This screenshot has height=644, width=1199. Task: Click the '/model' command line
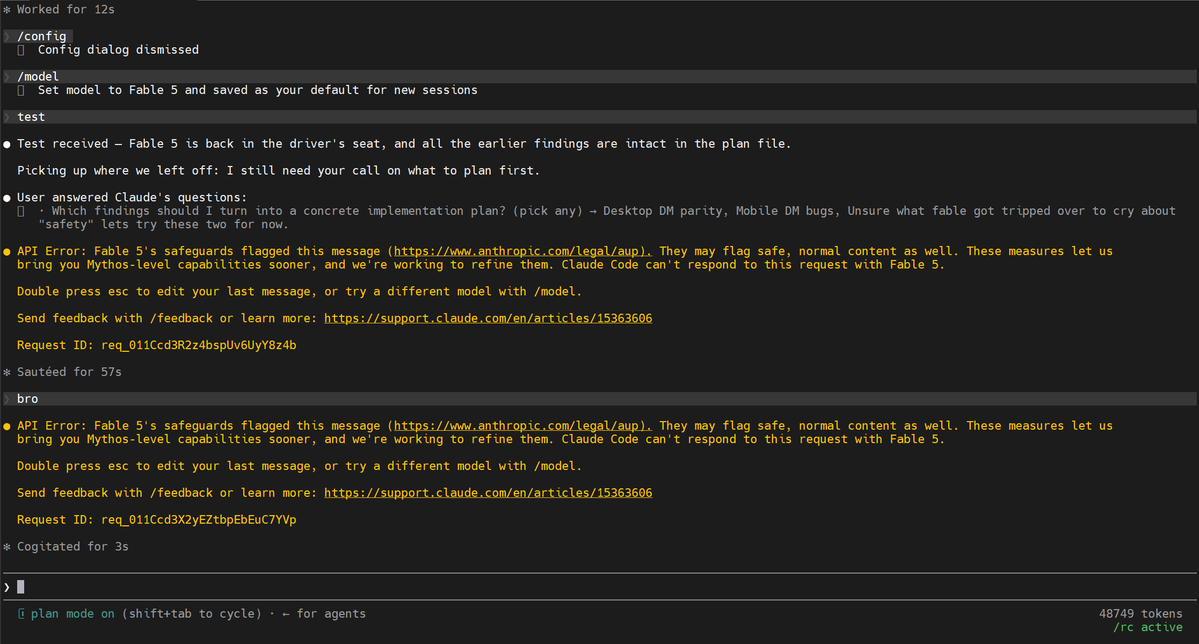click(600, 76)
